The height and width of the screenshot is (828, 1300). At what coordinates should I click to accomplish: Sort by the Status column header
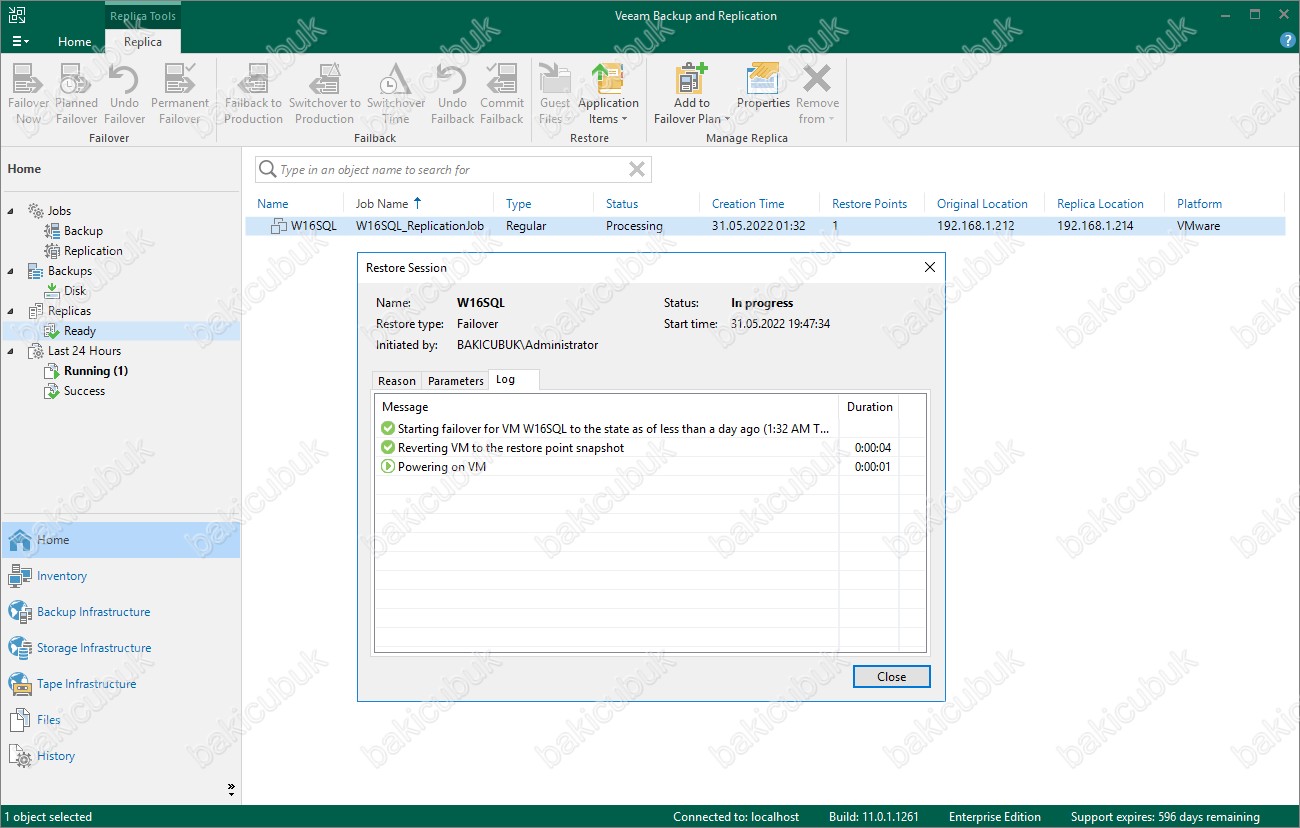point(622,204)
